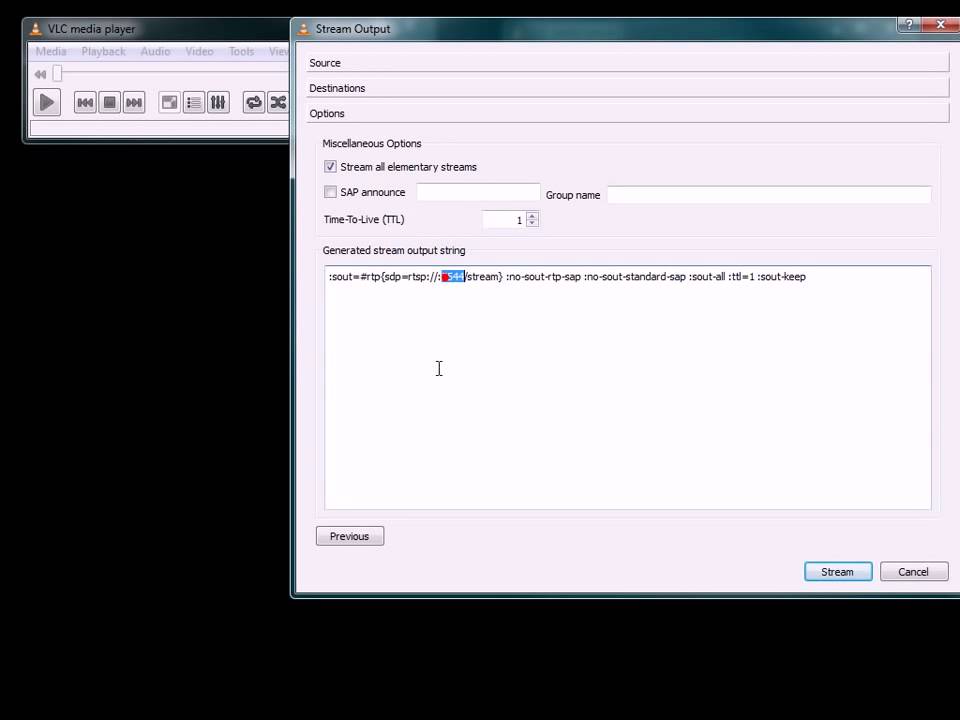Collapse the Options section

coord(628,113)
